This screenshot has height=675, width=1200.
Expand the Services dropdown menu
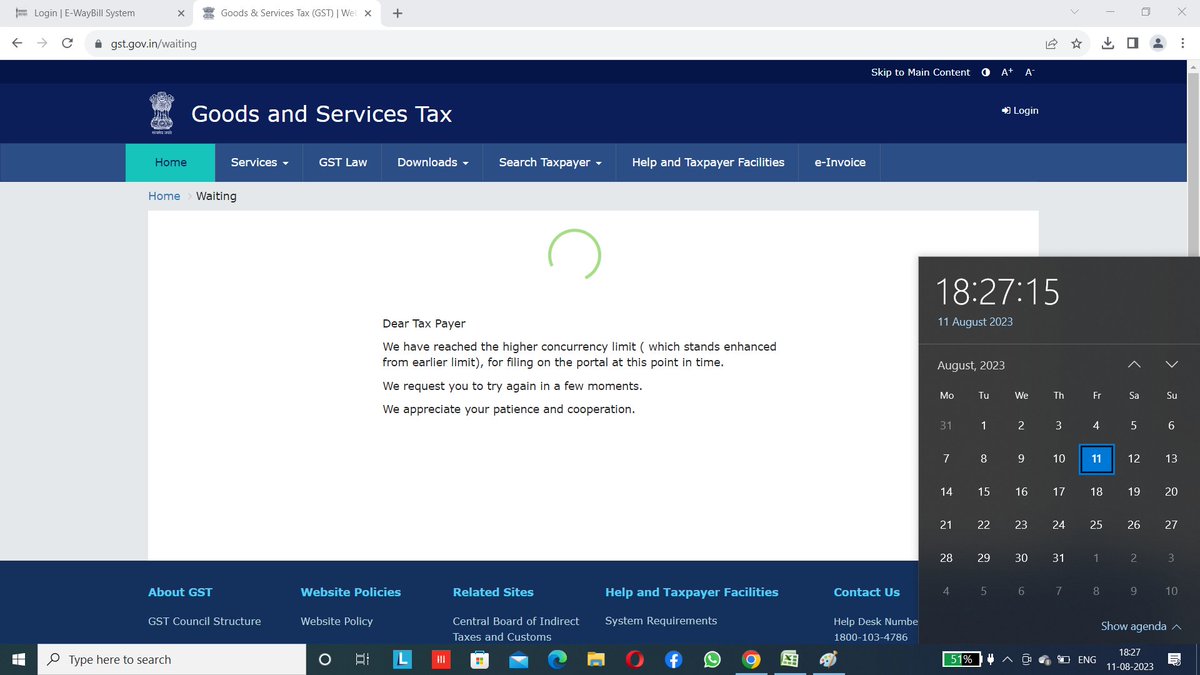pyautogui.click(x=259, y=162)
